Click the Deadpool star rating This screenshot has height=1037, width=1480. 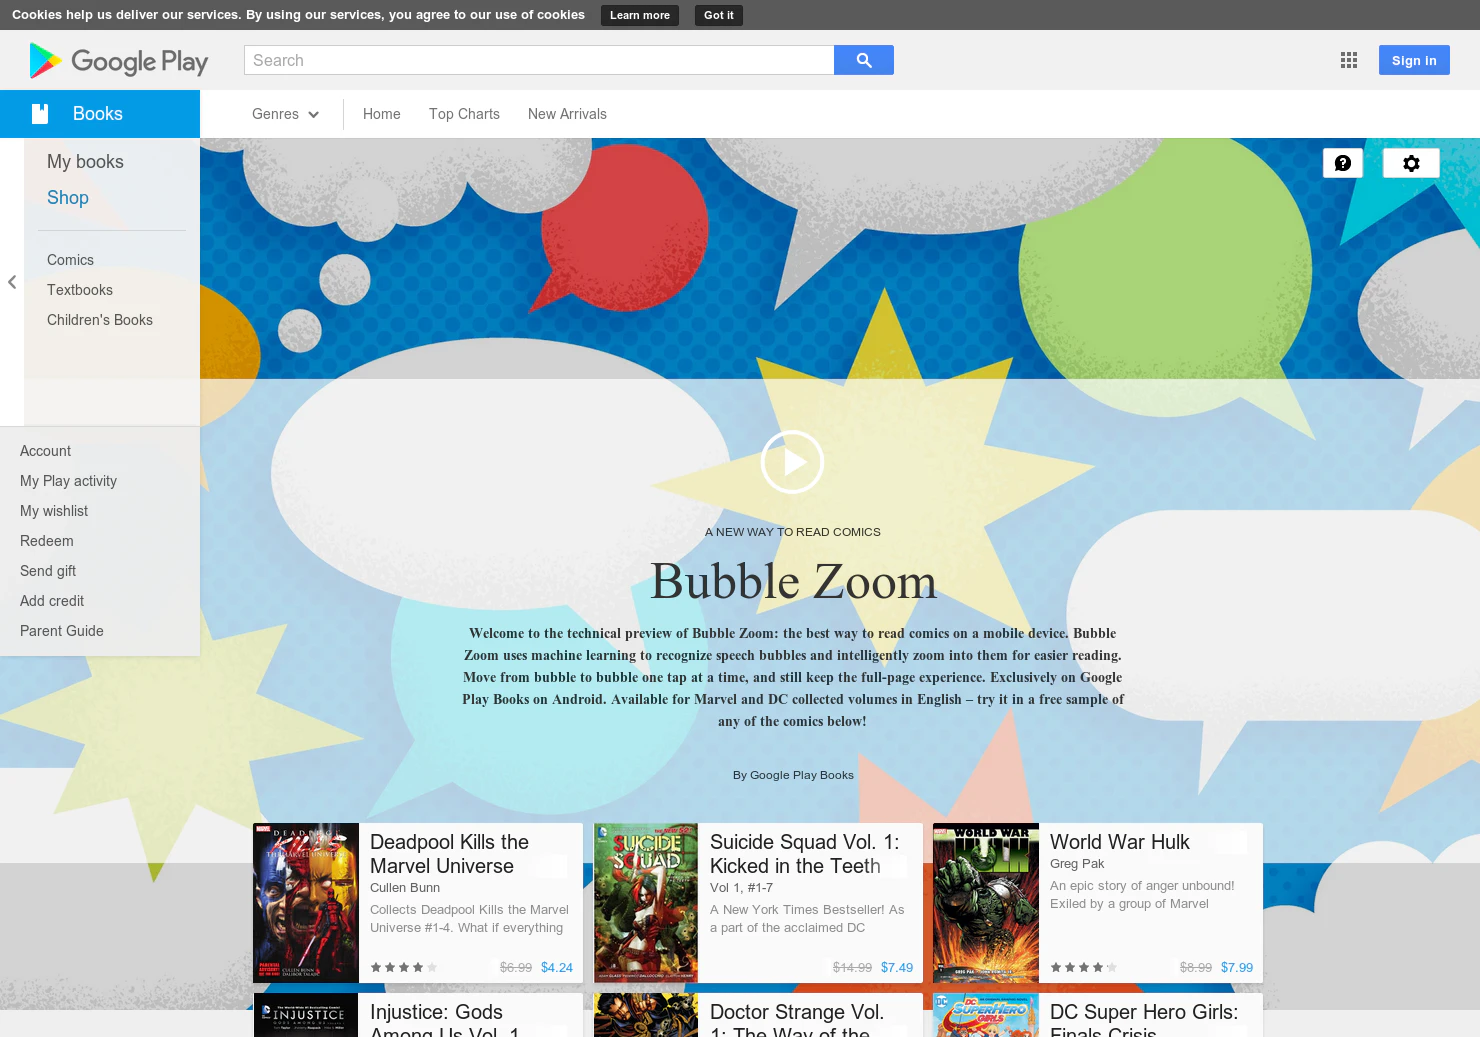404,967
